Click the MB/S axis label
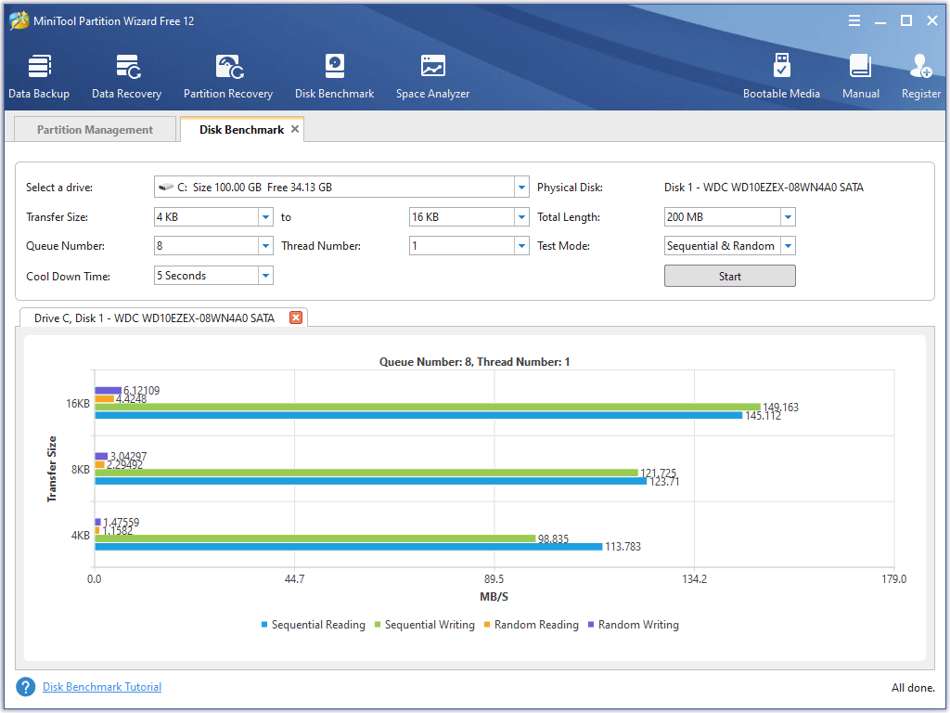Image resolution: width=950 pixels, height=713 pixels. click(494, 597)
